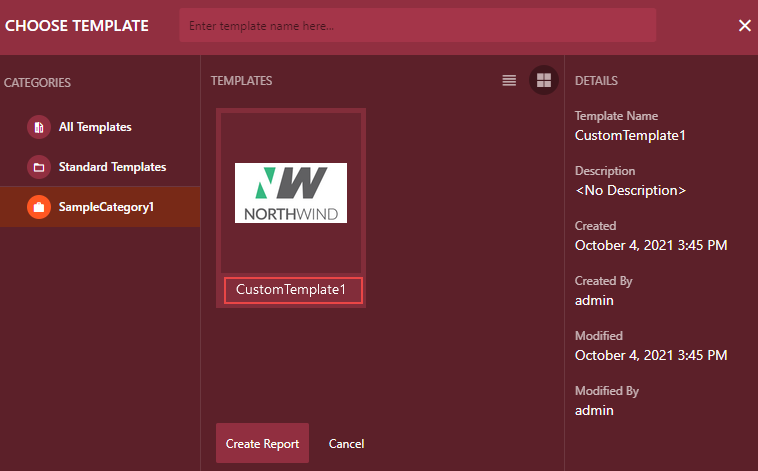Screen dimensions: 758x471
Task: Click the <No Description> text
Action: [x=630, y=191]
